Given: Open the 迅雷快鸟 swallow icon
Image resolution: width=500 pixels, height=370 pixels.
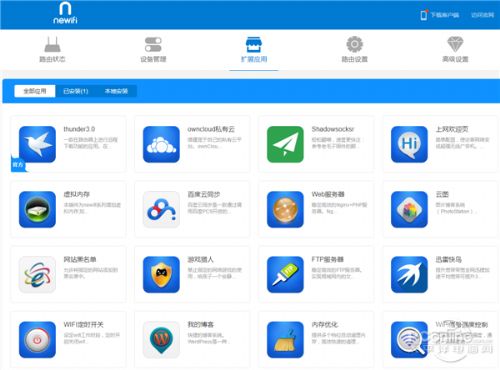Looking at the screenshot, I should pos(409,274).
